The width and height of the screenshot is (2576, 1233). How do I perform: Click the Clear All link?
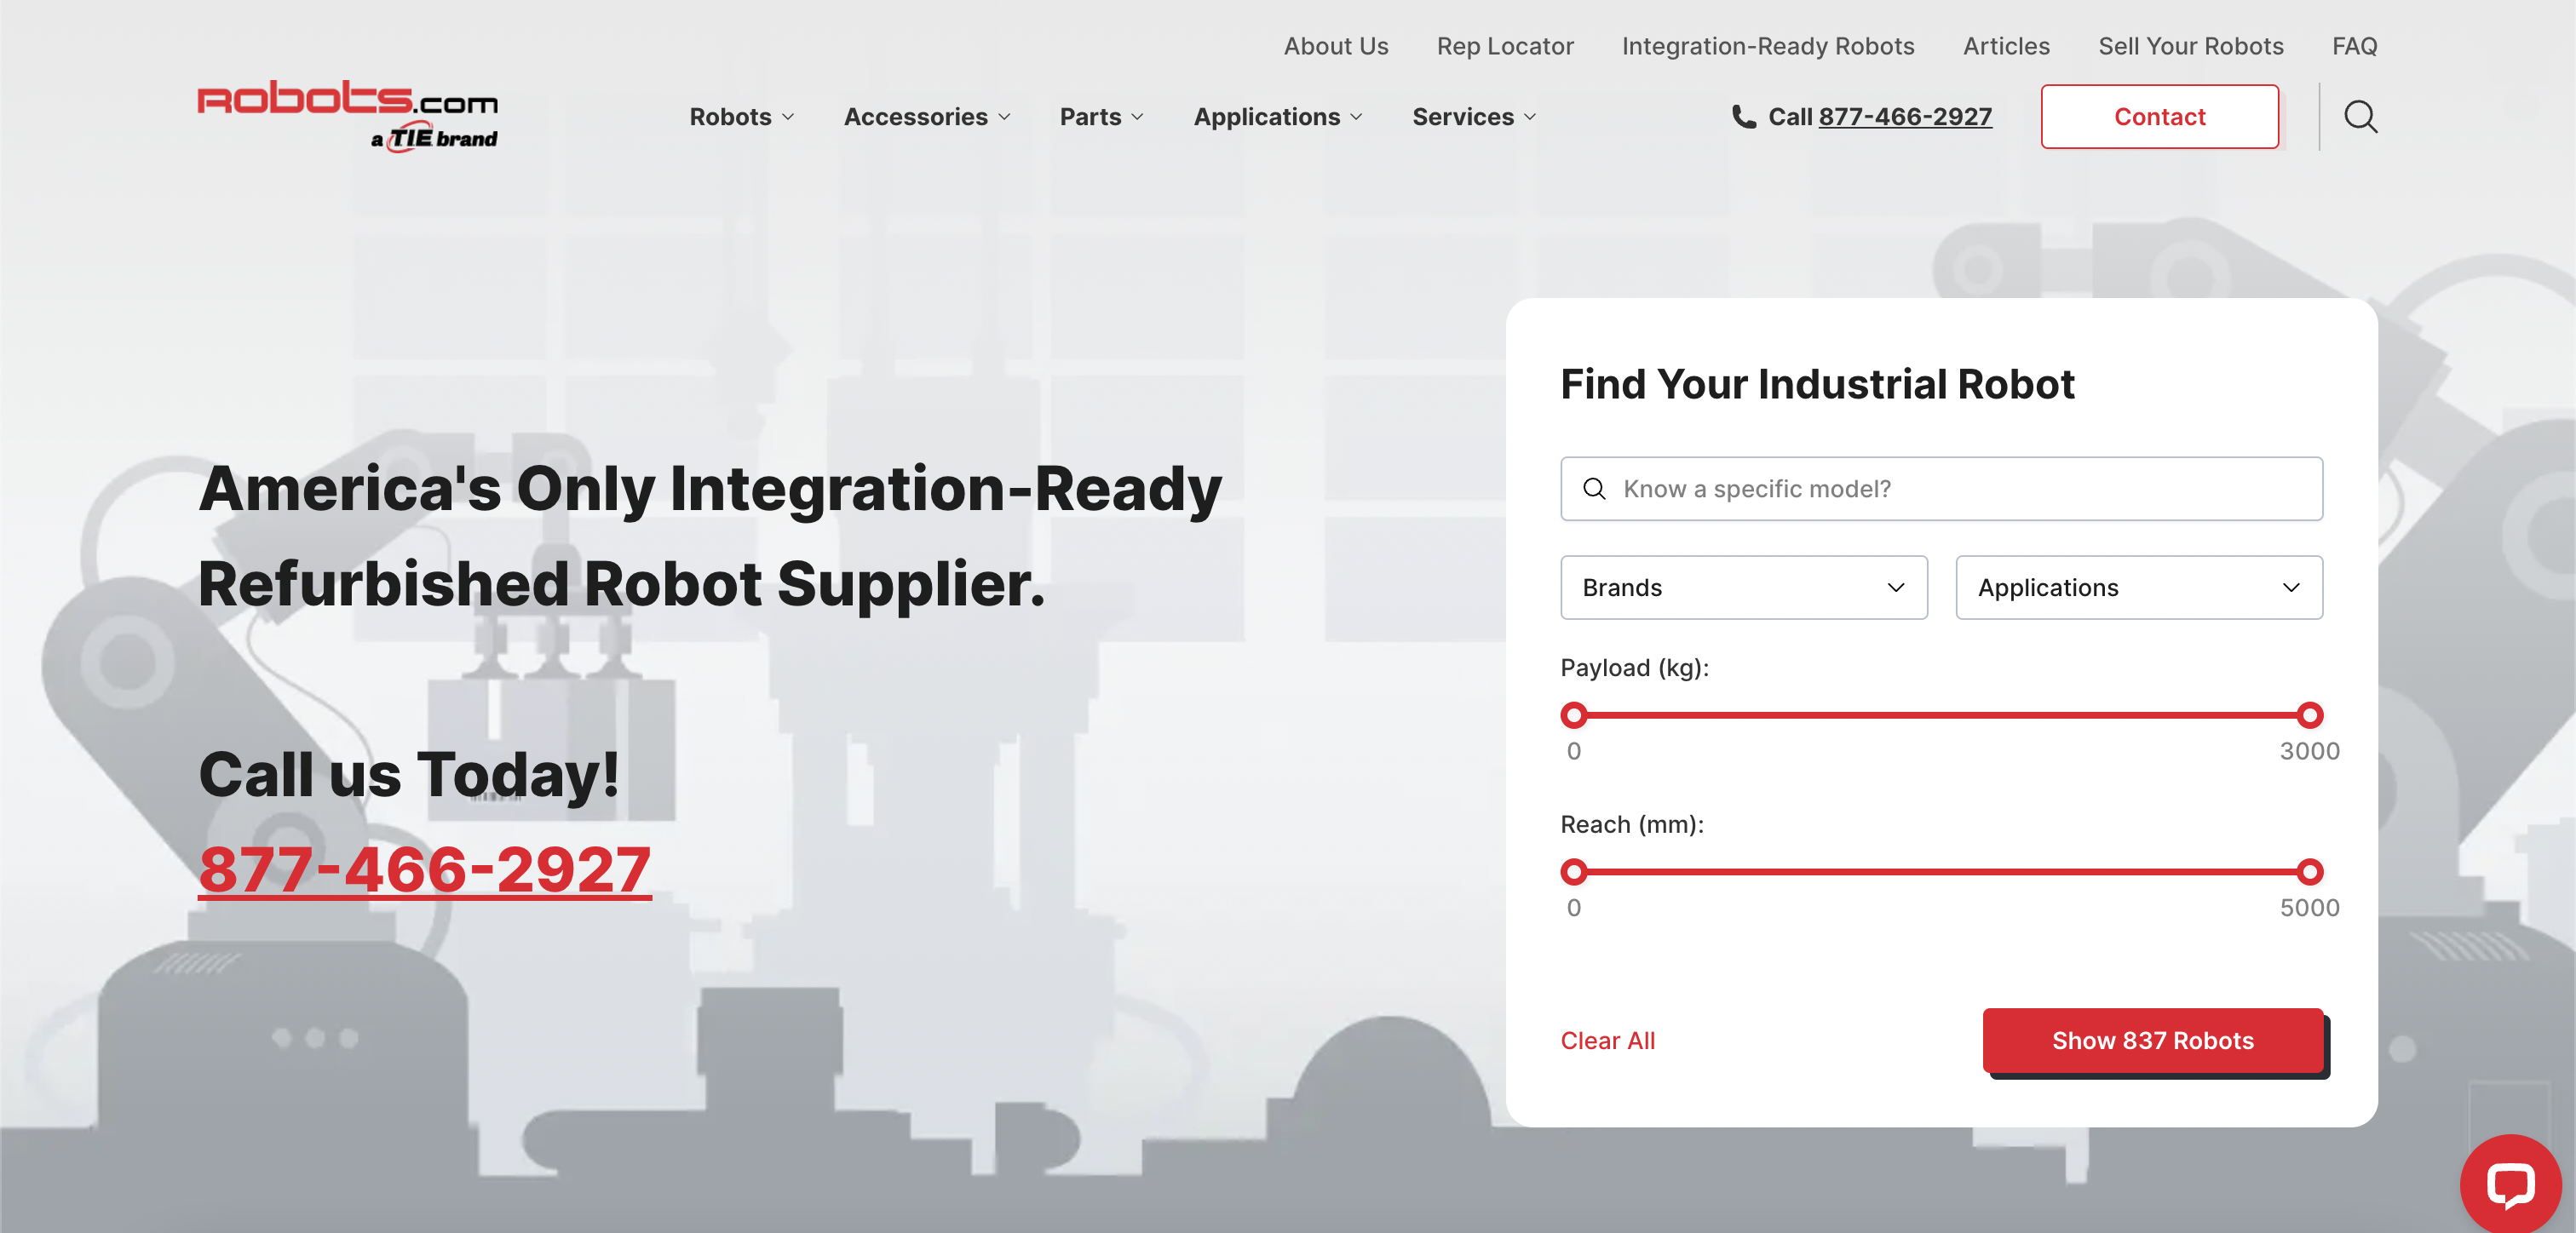click(x=1607, y=1040)
